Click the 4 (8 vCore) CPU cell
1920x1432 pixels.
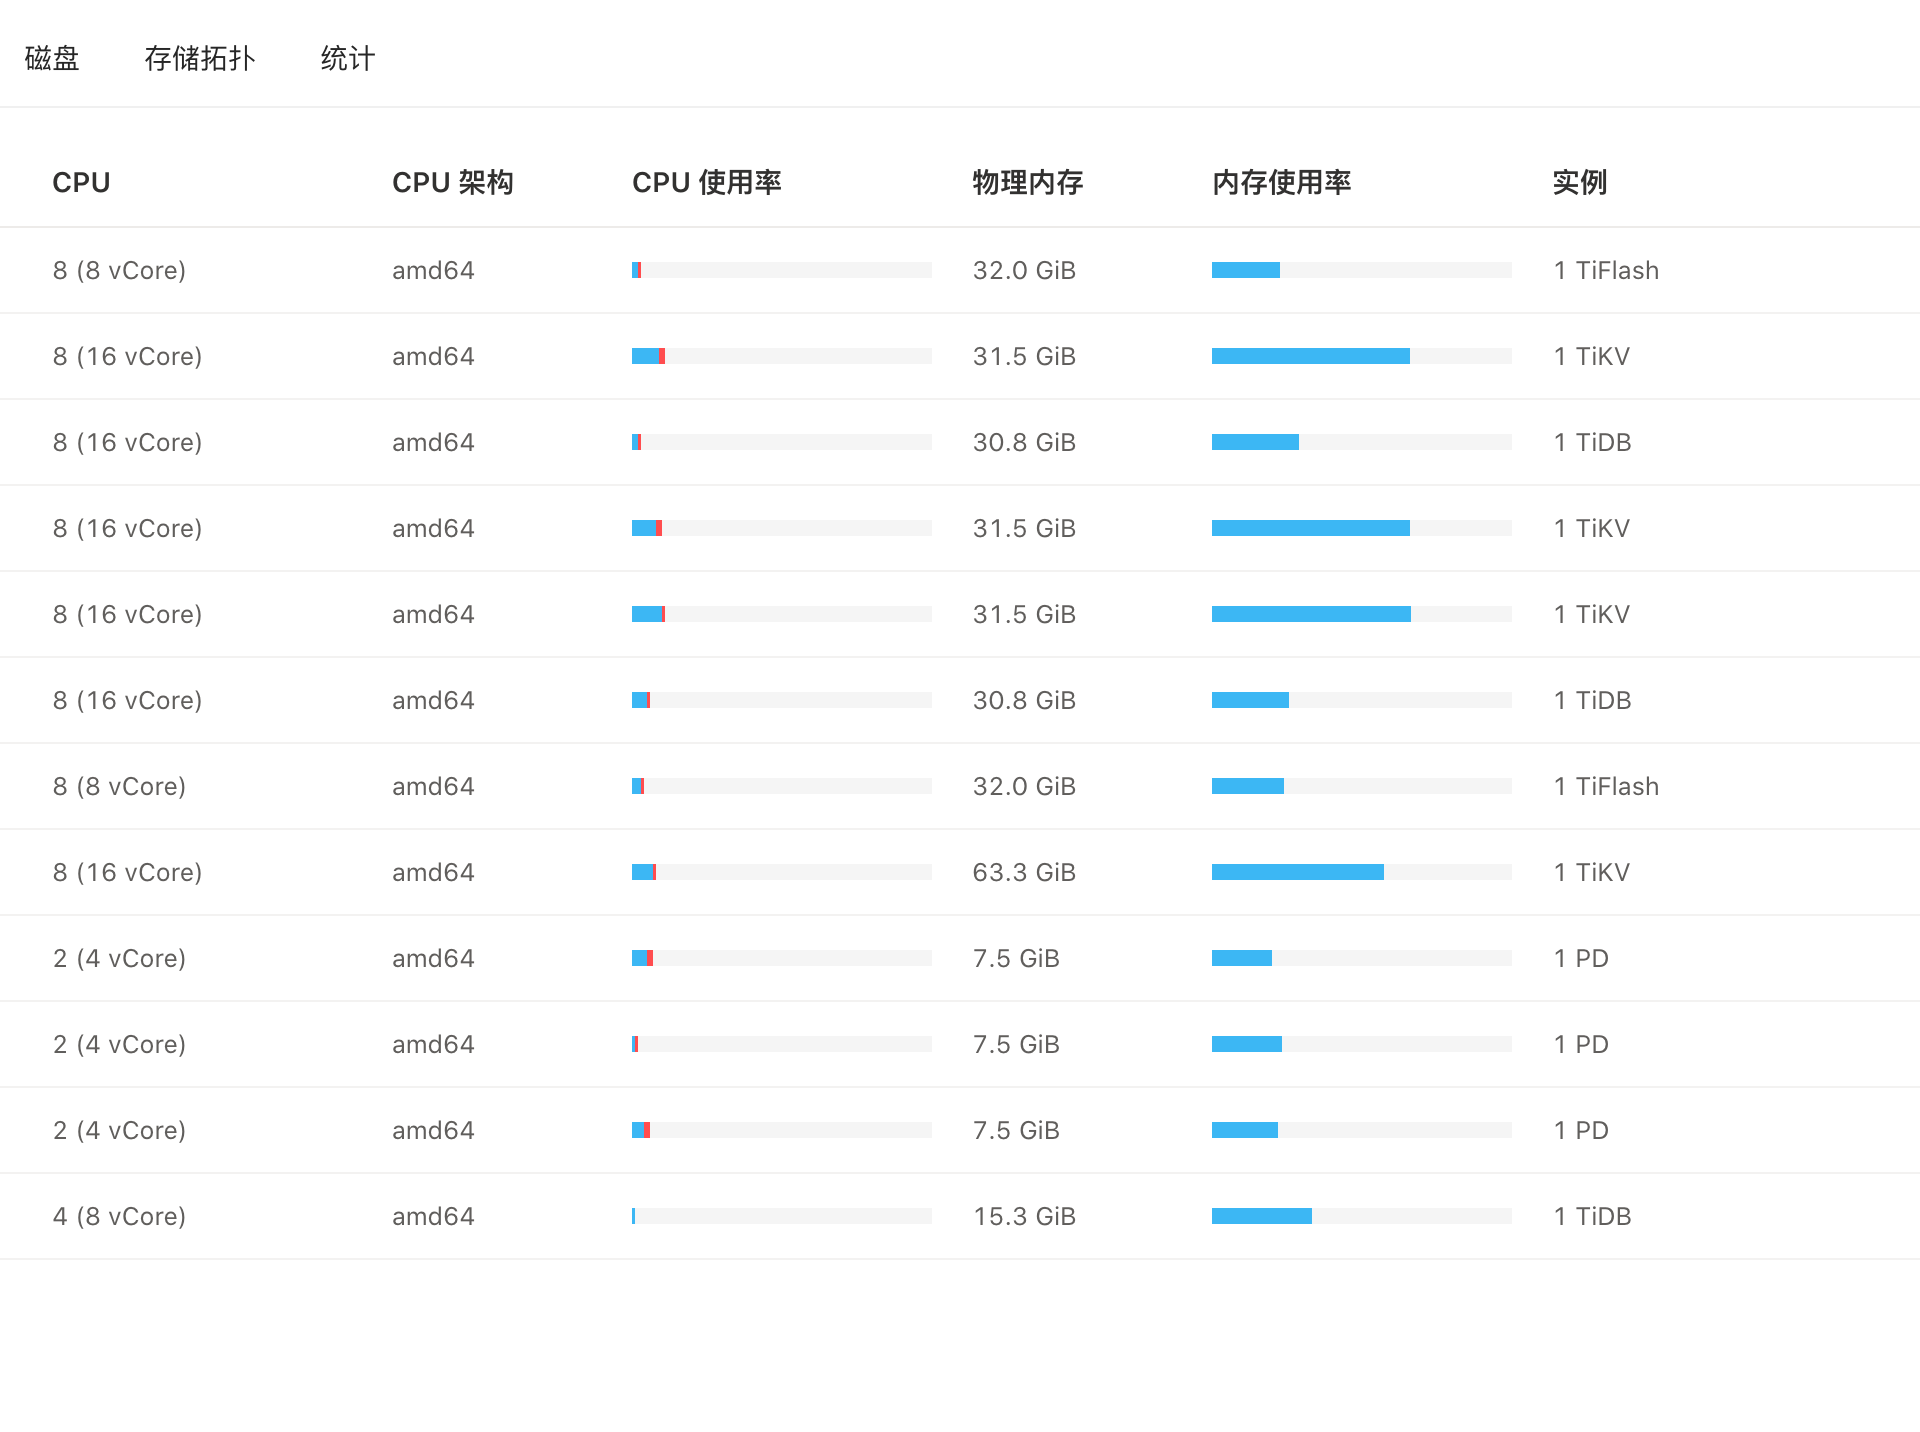(x=119, y=1216)
